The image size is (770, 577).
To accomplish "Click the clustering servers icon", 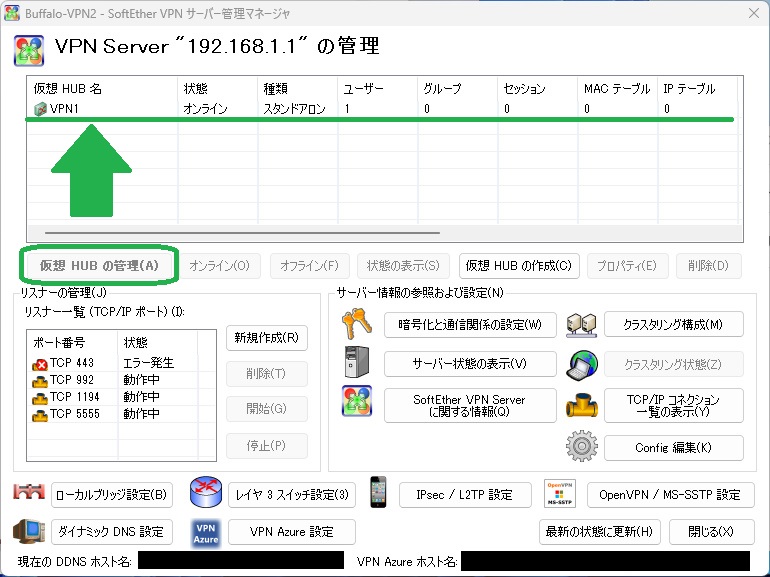I will pos(581,325).
